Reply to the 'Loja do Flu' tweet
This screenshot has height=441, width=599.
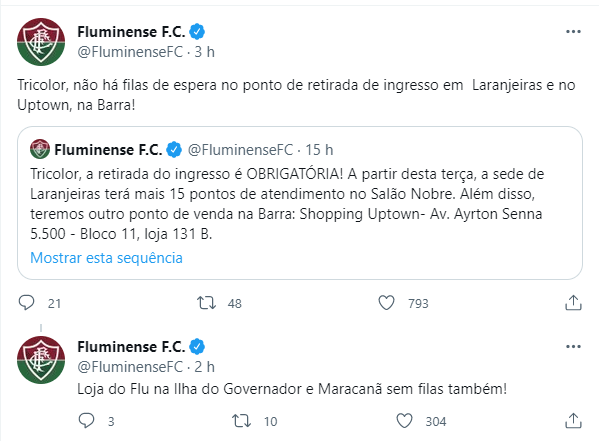point(86,421)
